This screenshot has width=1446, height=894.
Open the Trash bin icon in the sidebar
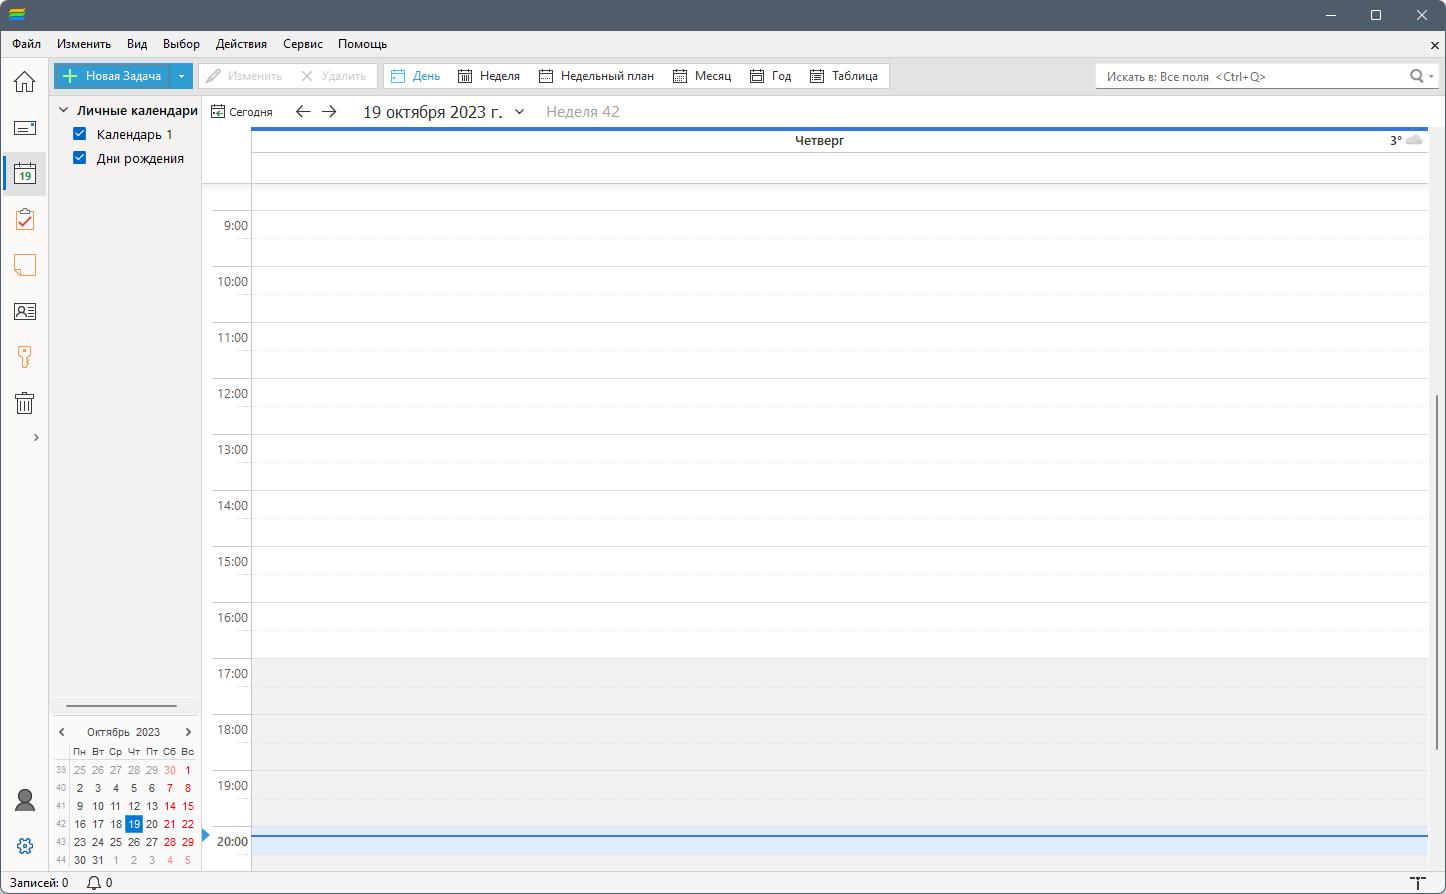pyautogui.click(x=24, y=403)
